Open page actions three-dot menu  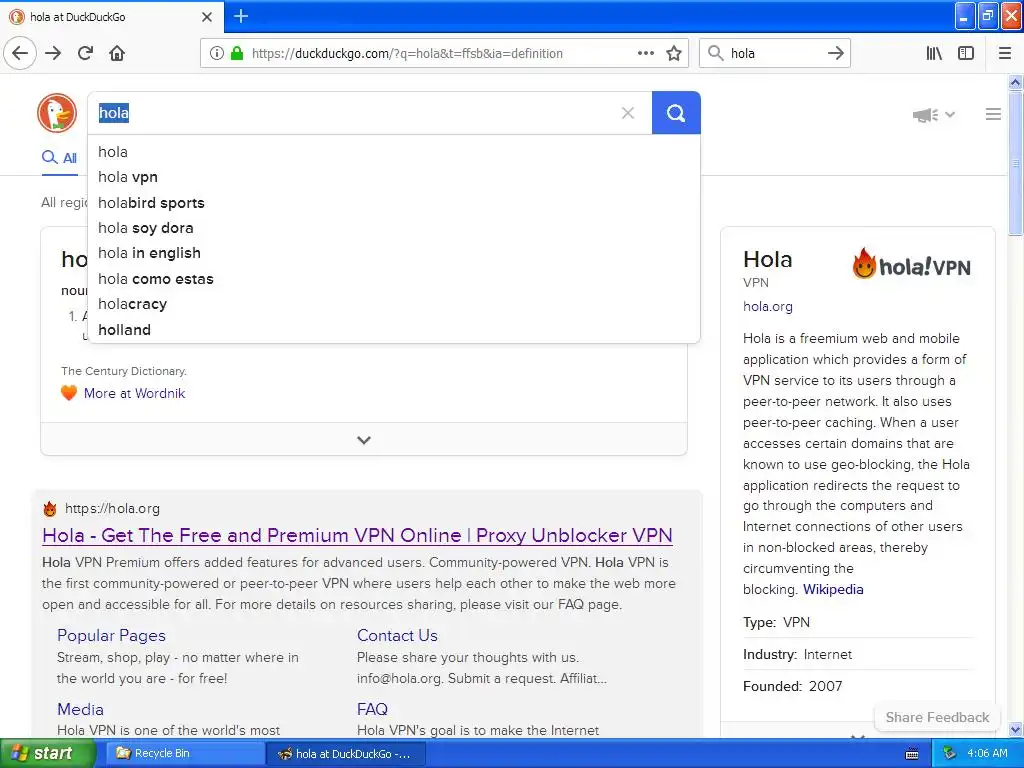[645, 53]
